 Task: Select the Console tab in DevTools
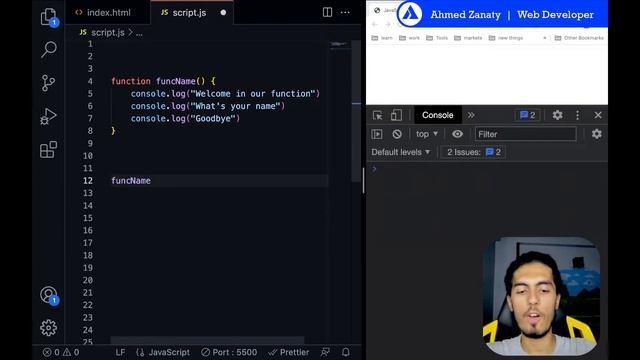pyautogui.click(x=438, y=115)
